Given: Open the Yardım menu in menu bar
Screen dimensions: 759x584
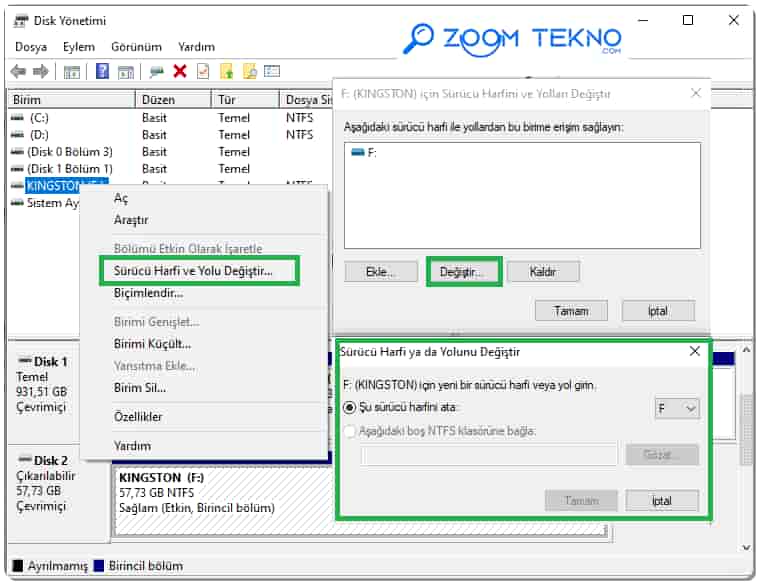Looking at the screenshot, I should coord(197,47).
